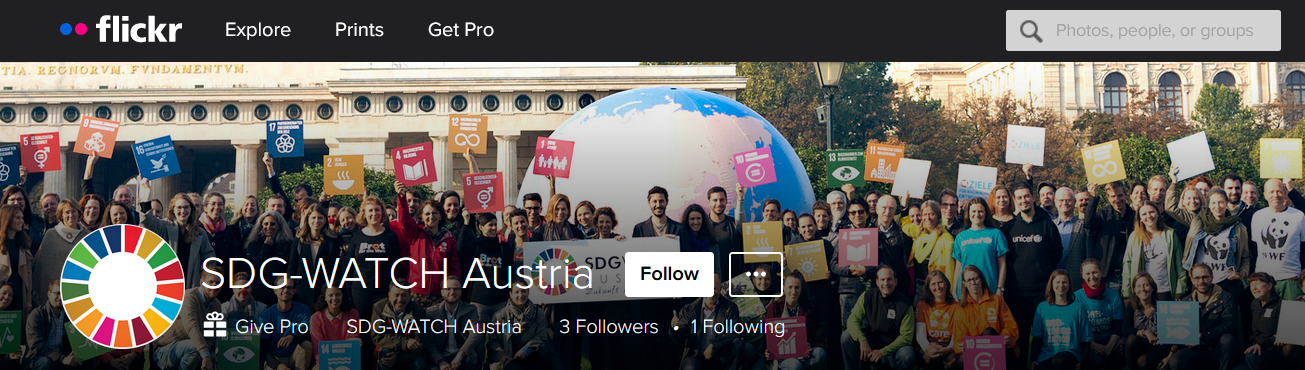View the 3 Followers list
Viewport: 1305px width, 370px height.
click(609, 327)
